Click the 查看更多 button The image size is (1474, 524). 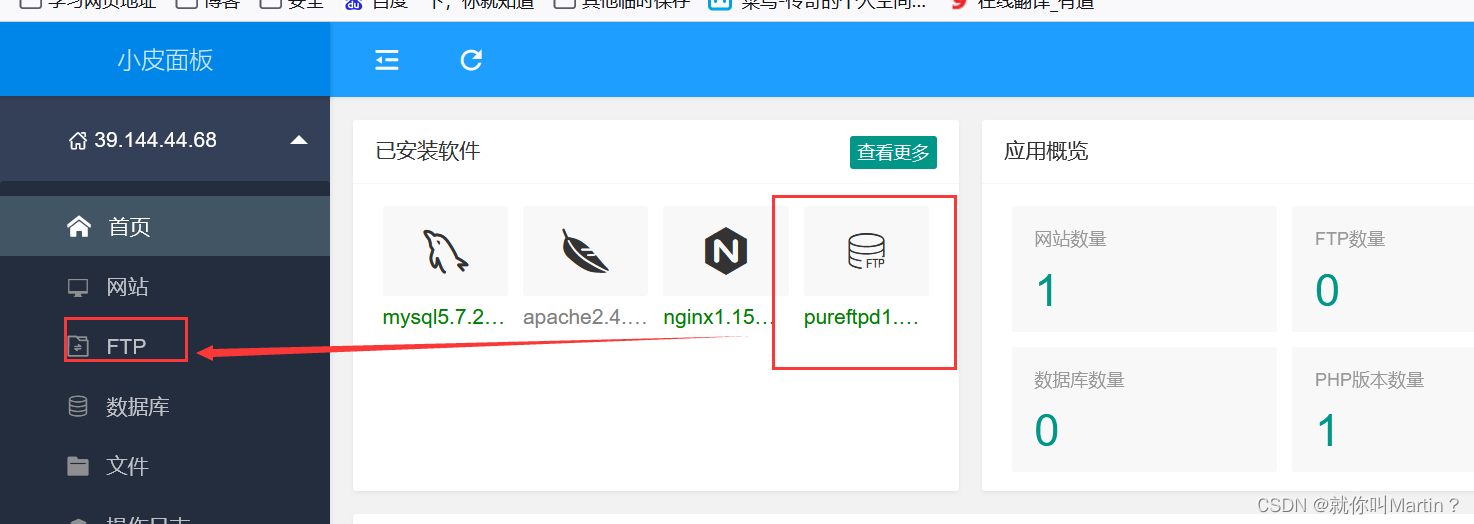(x=893, y=152)
